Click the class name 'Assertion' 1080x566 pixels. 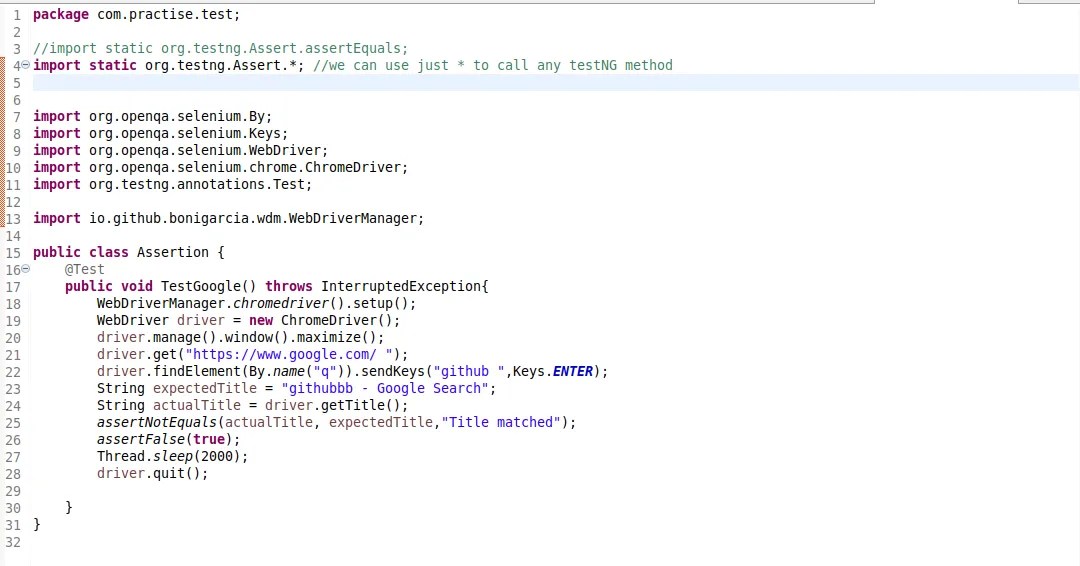(173, 252)
